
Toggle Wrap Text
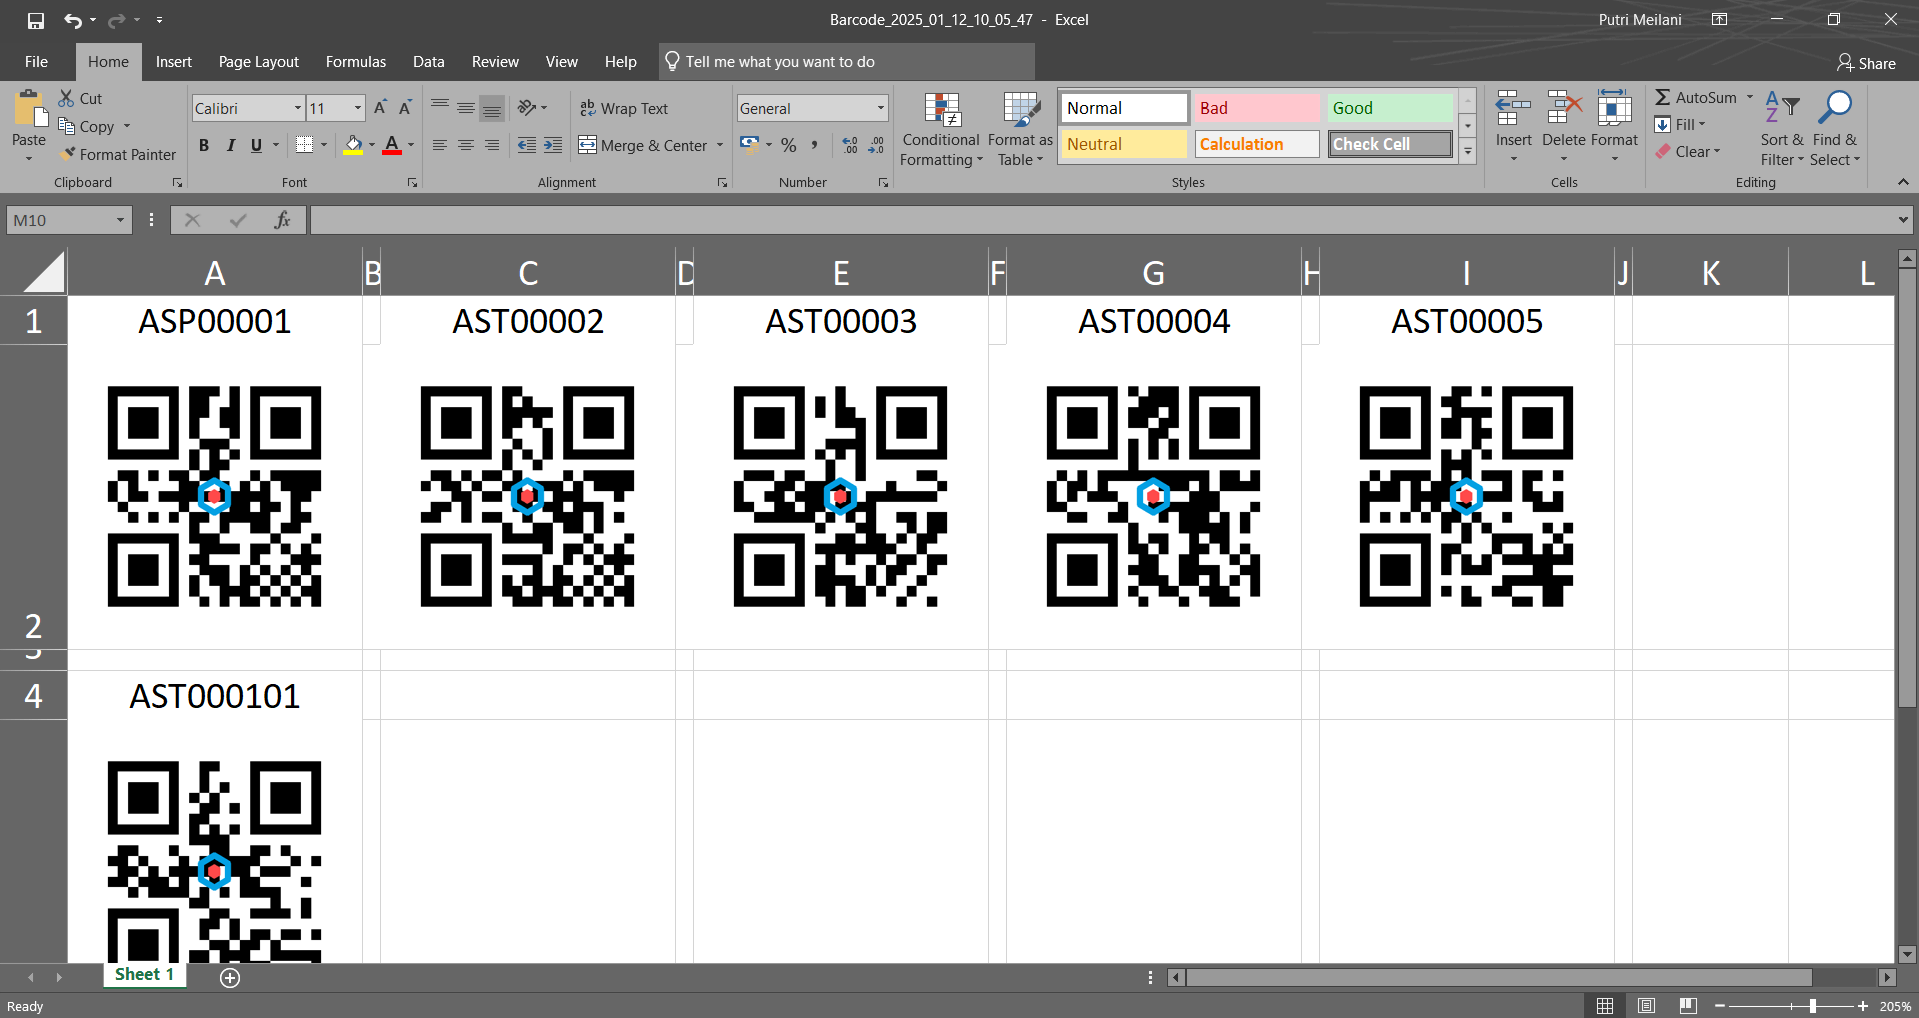[x=624, y=108]
